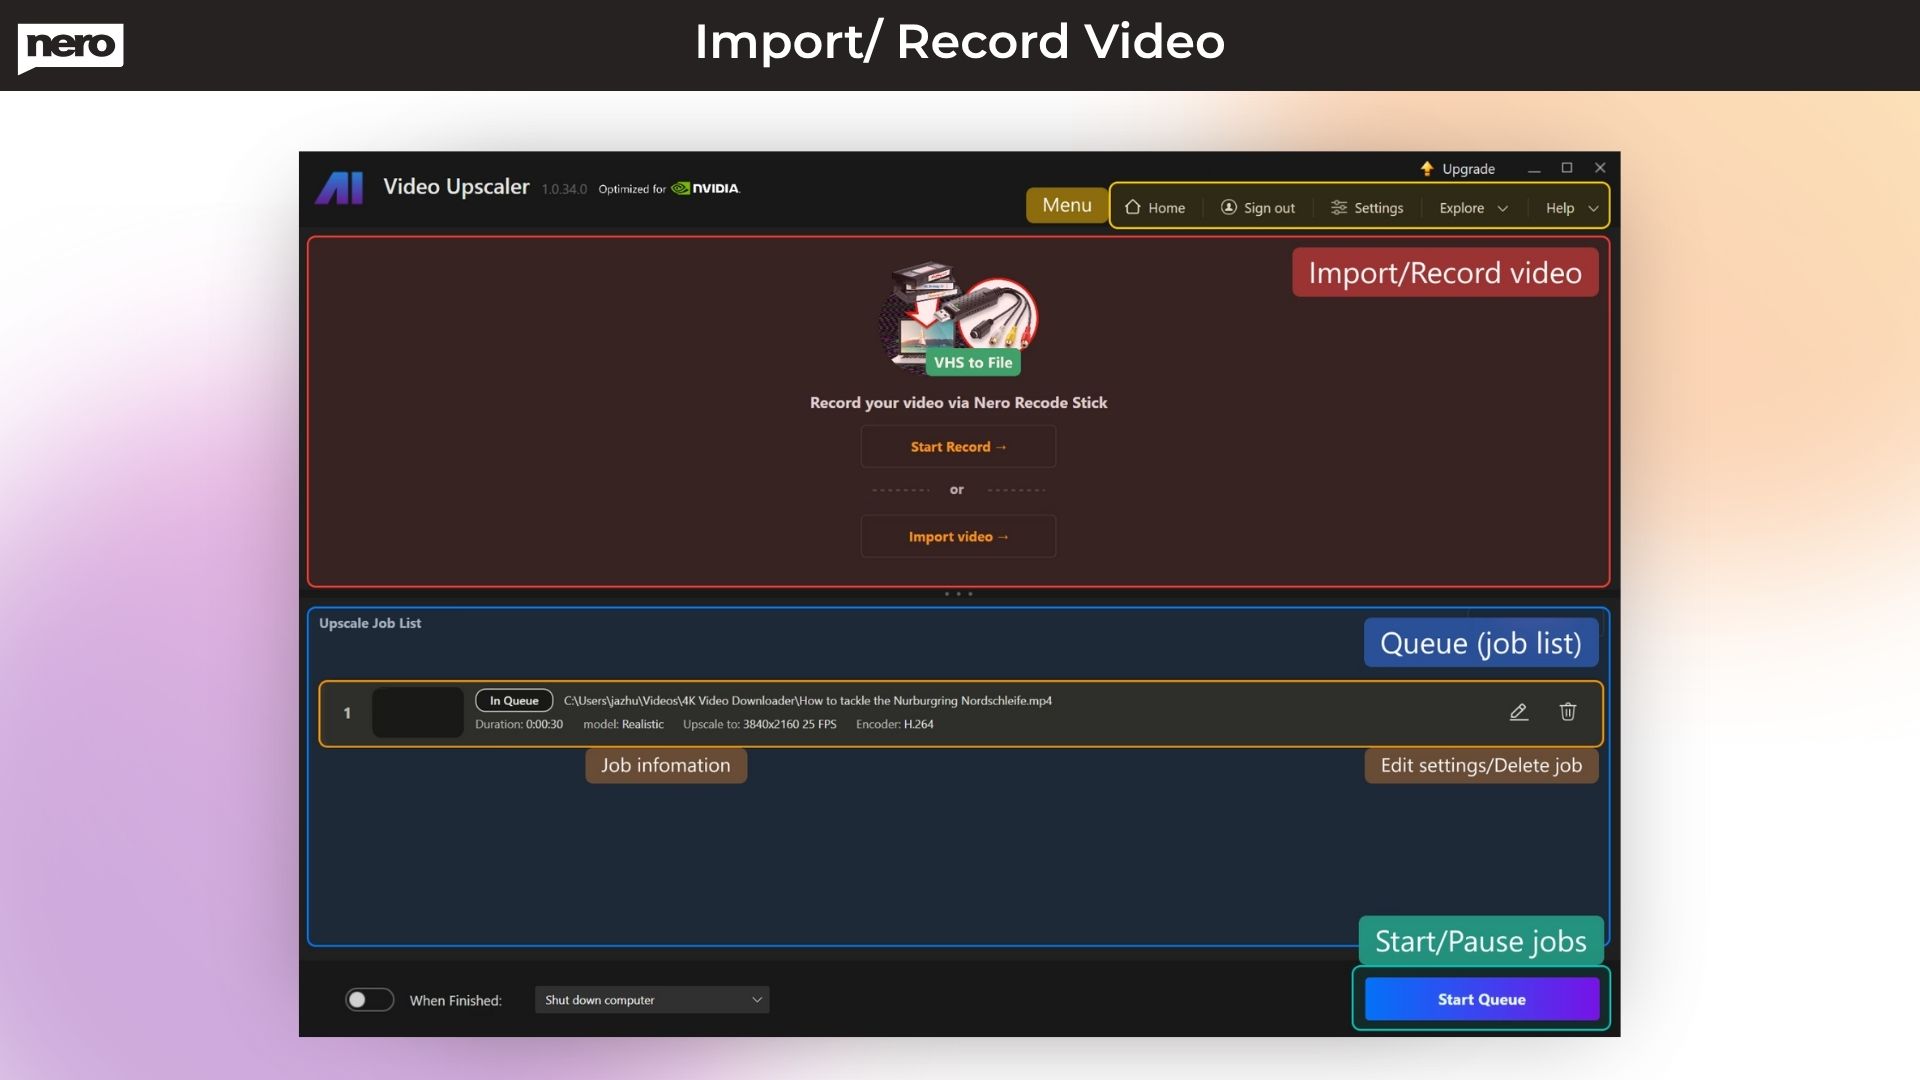Click Start Record to record video

point(957,446)
